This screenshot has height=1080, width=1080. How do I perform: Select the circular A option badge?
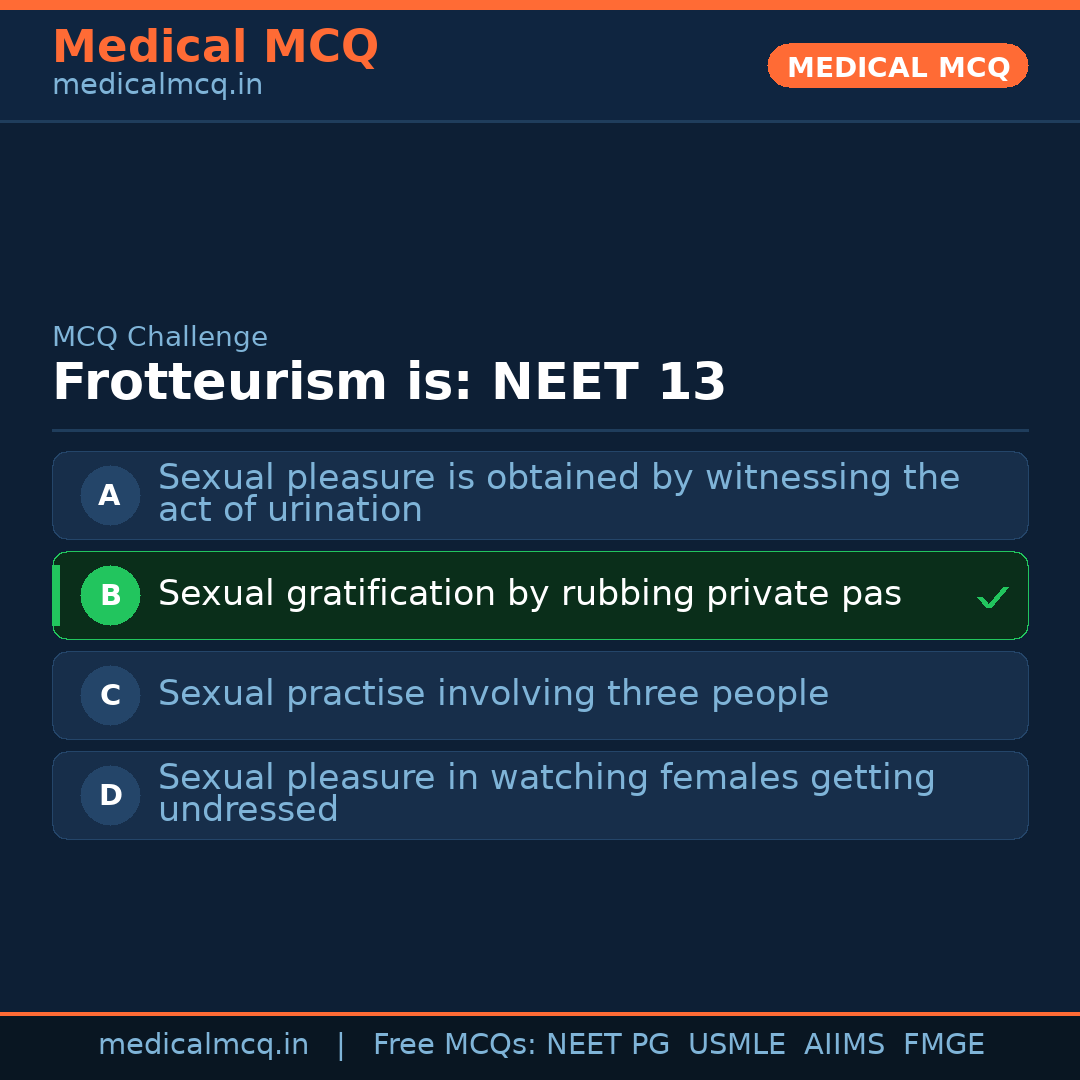[x=110, y=495]
